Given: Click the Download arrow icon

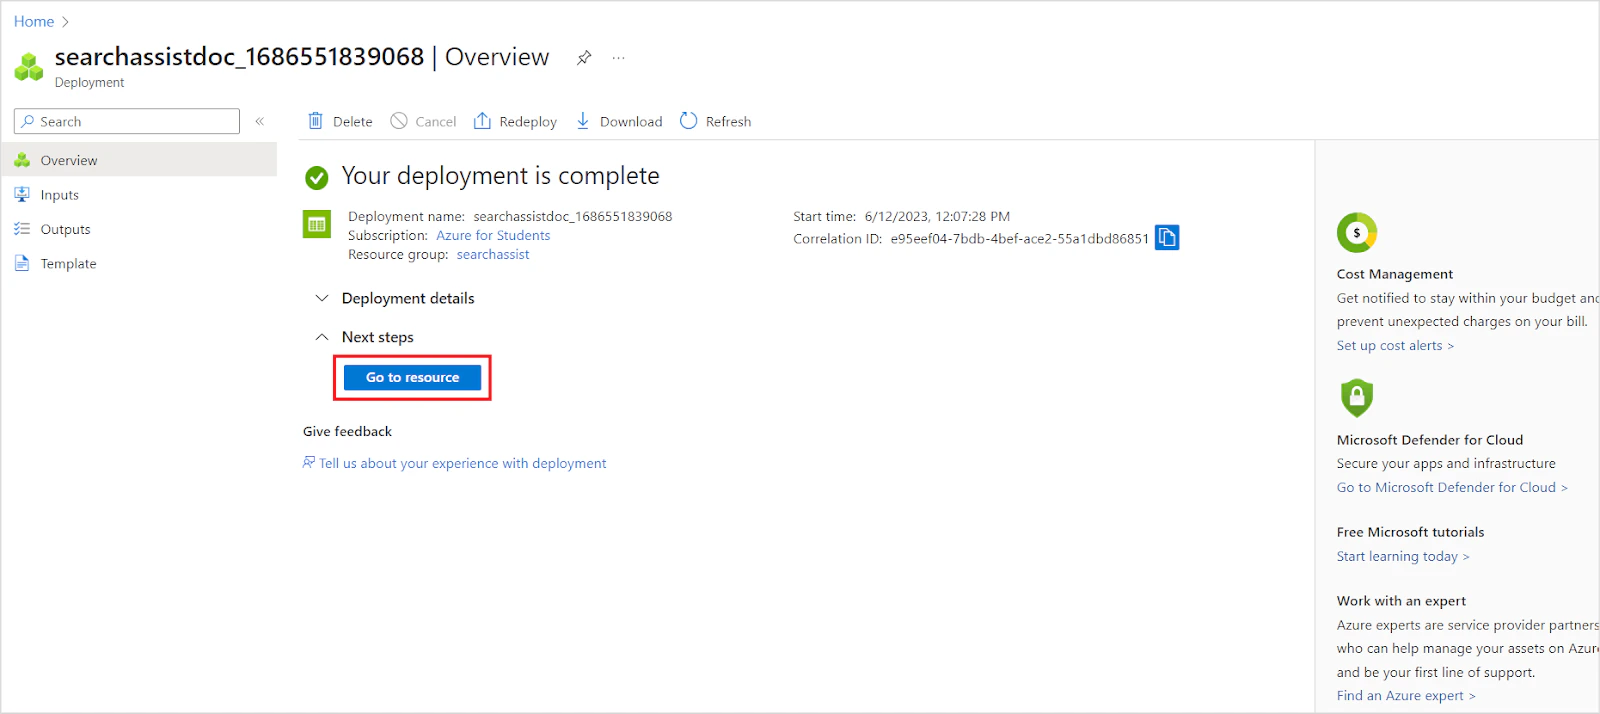Looking at the screenshot, I should point(583,121).
